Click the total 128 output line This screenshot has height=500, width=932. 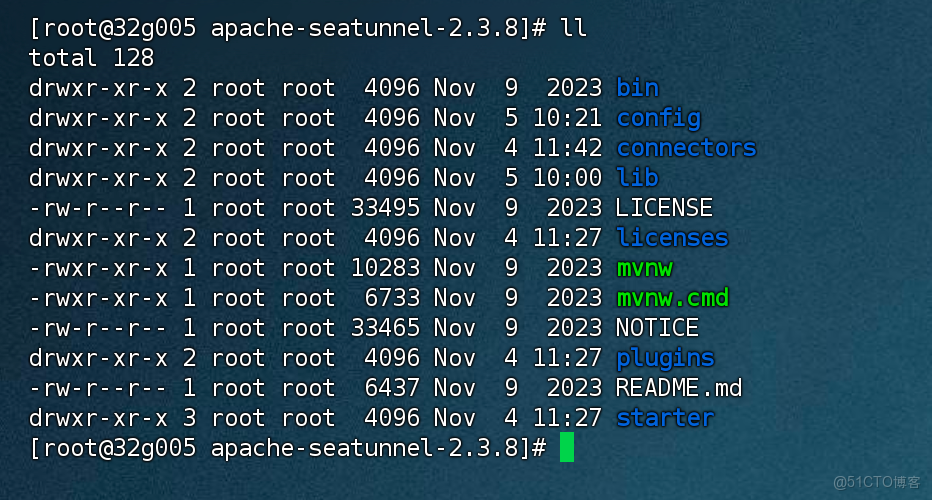[x=91, y=58]
